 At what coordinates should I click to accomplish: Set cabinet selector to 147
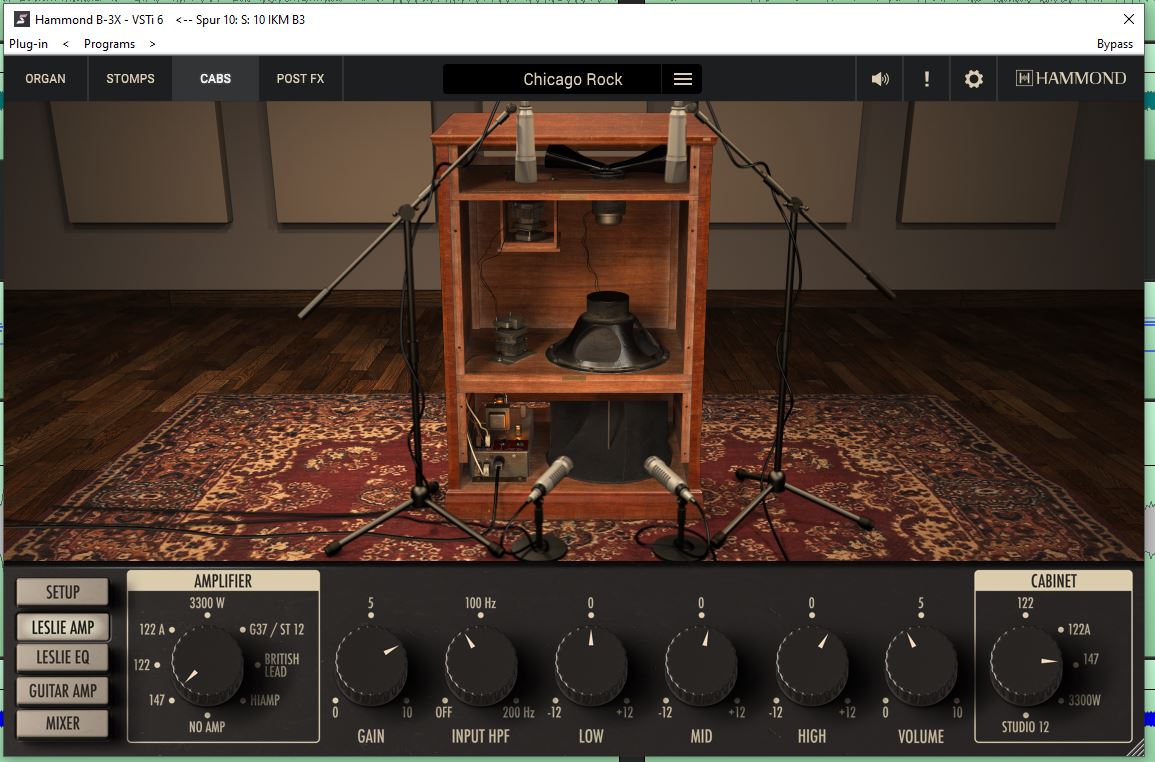1091,659
